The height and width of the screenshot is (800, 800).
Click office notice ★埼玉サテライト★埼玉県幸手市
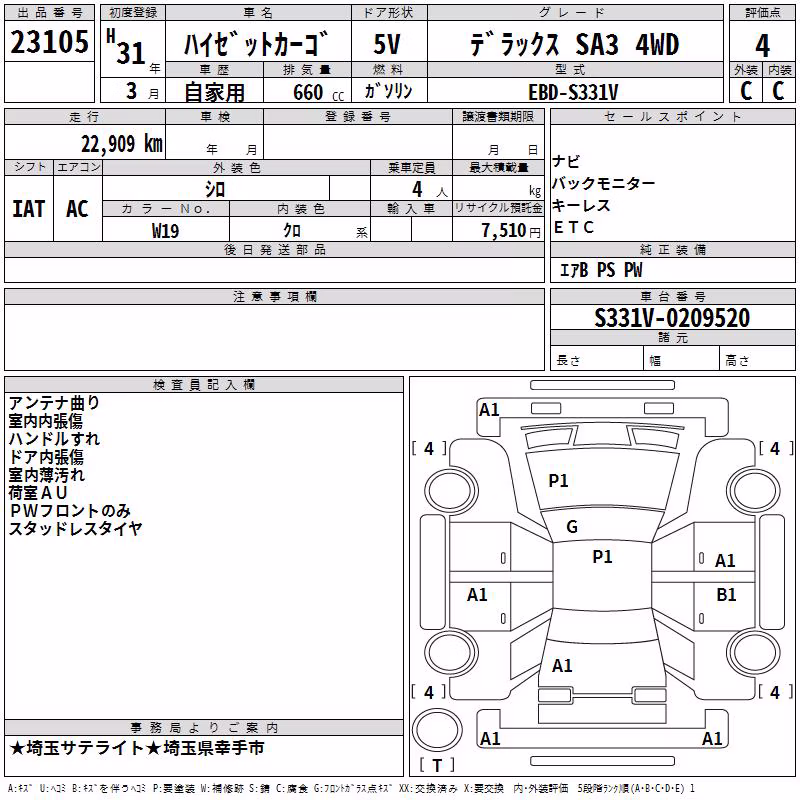click(137, 748)
